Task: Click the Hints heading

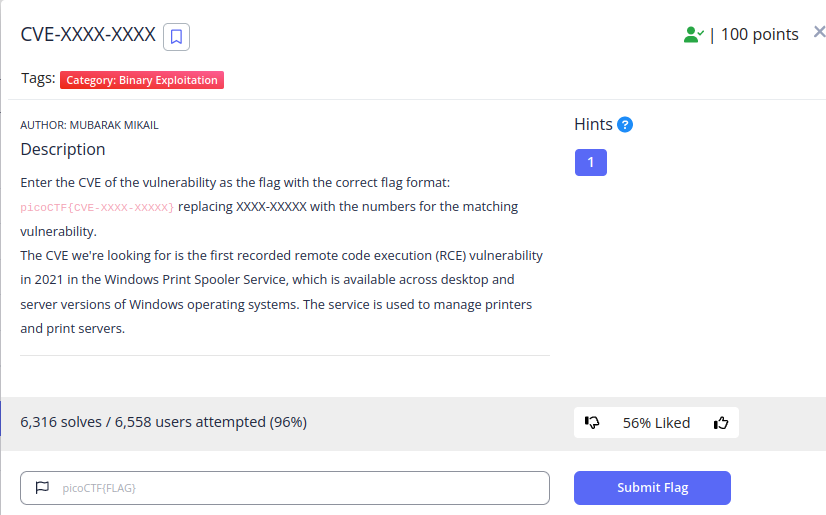Action: pos(593,124)
